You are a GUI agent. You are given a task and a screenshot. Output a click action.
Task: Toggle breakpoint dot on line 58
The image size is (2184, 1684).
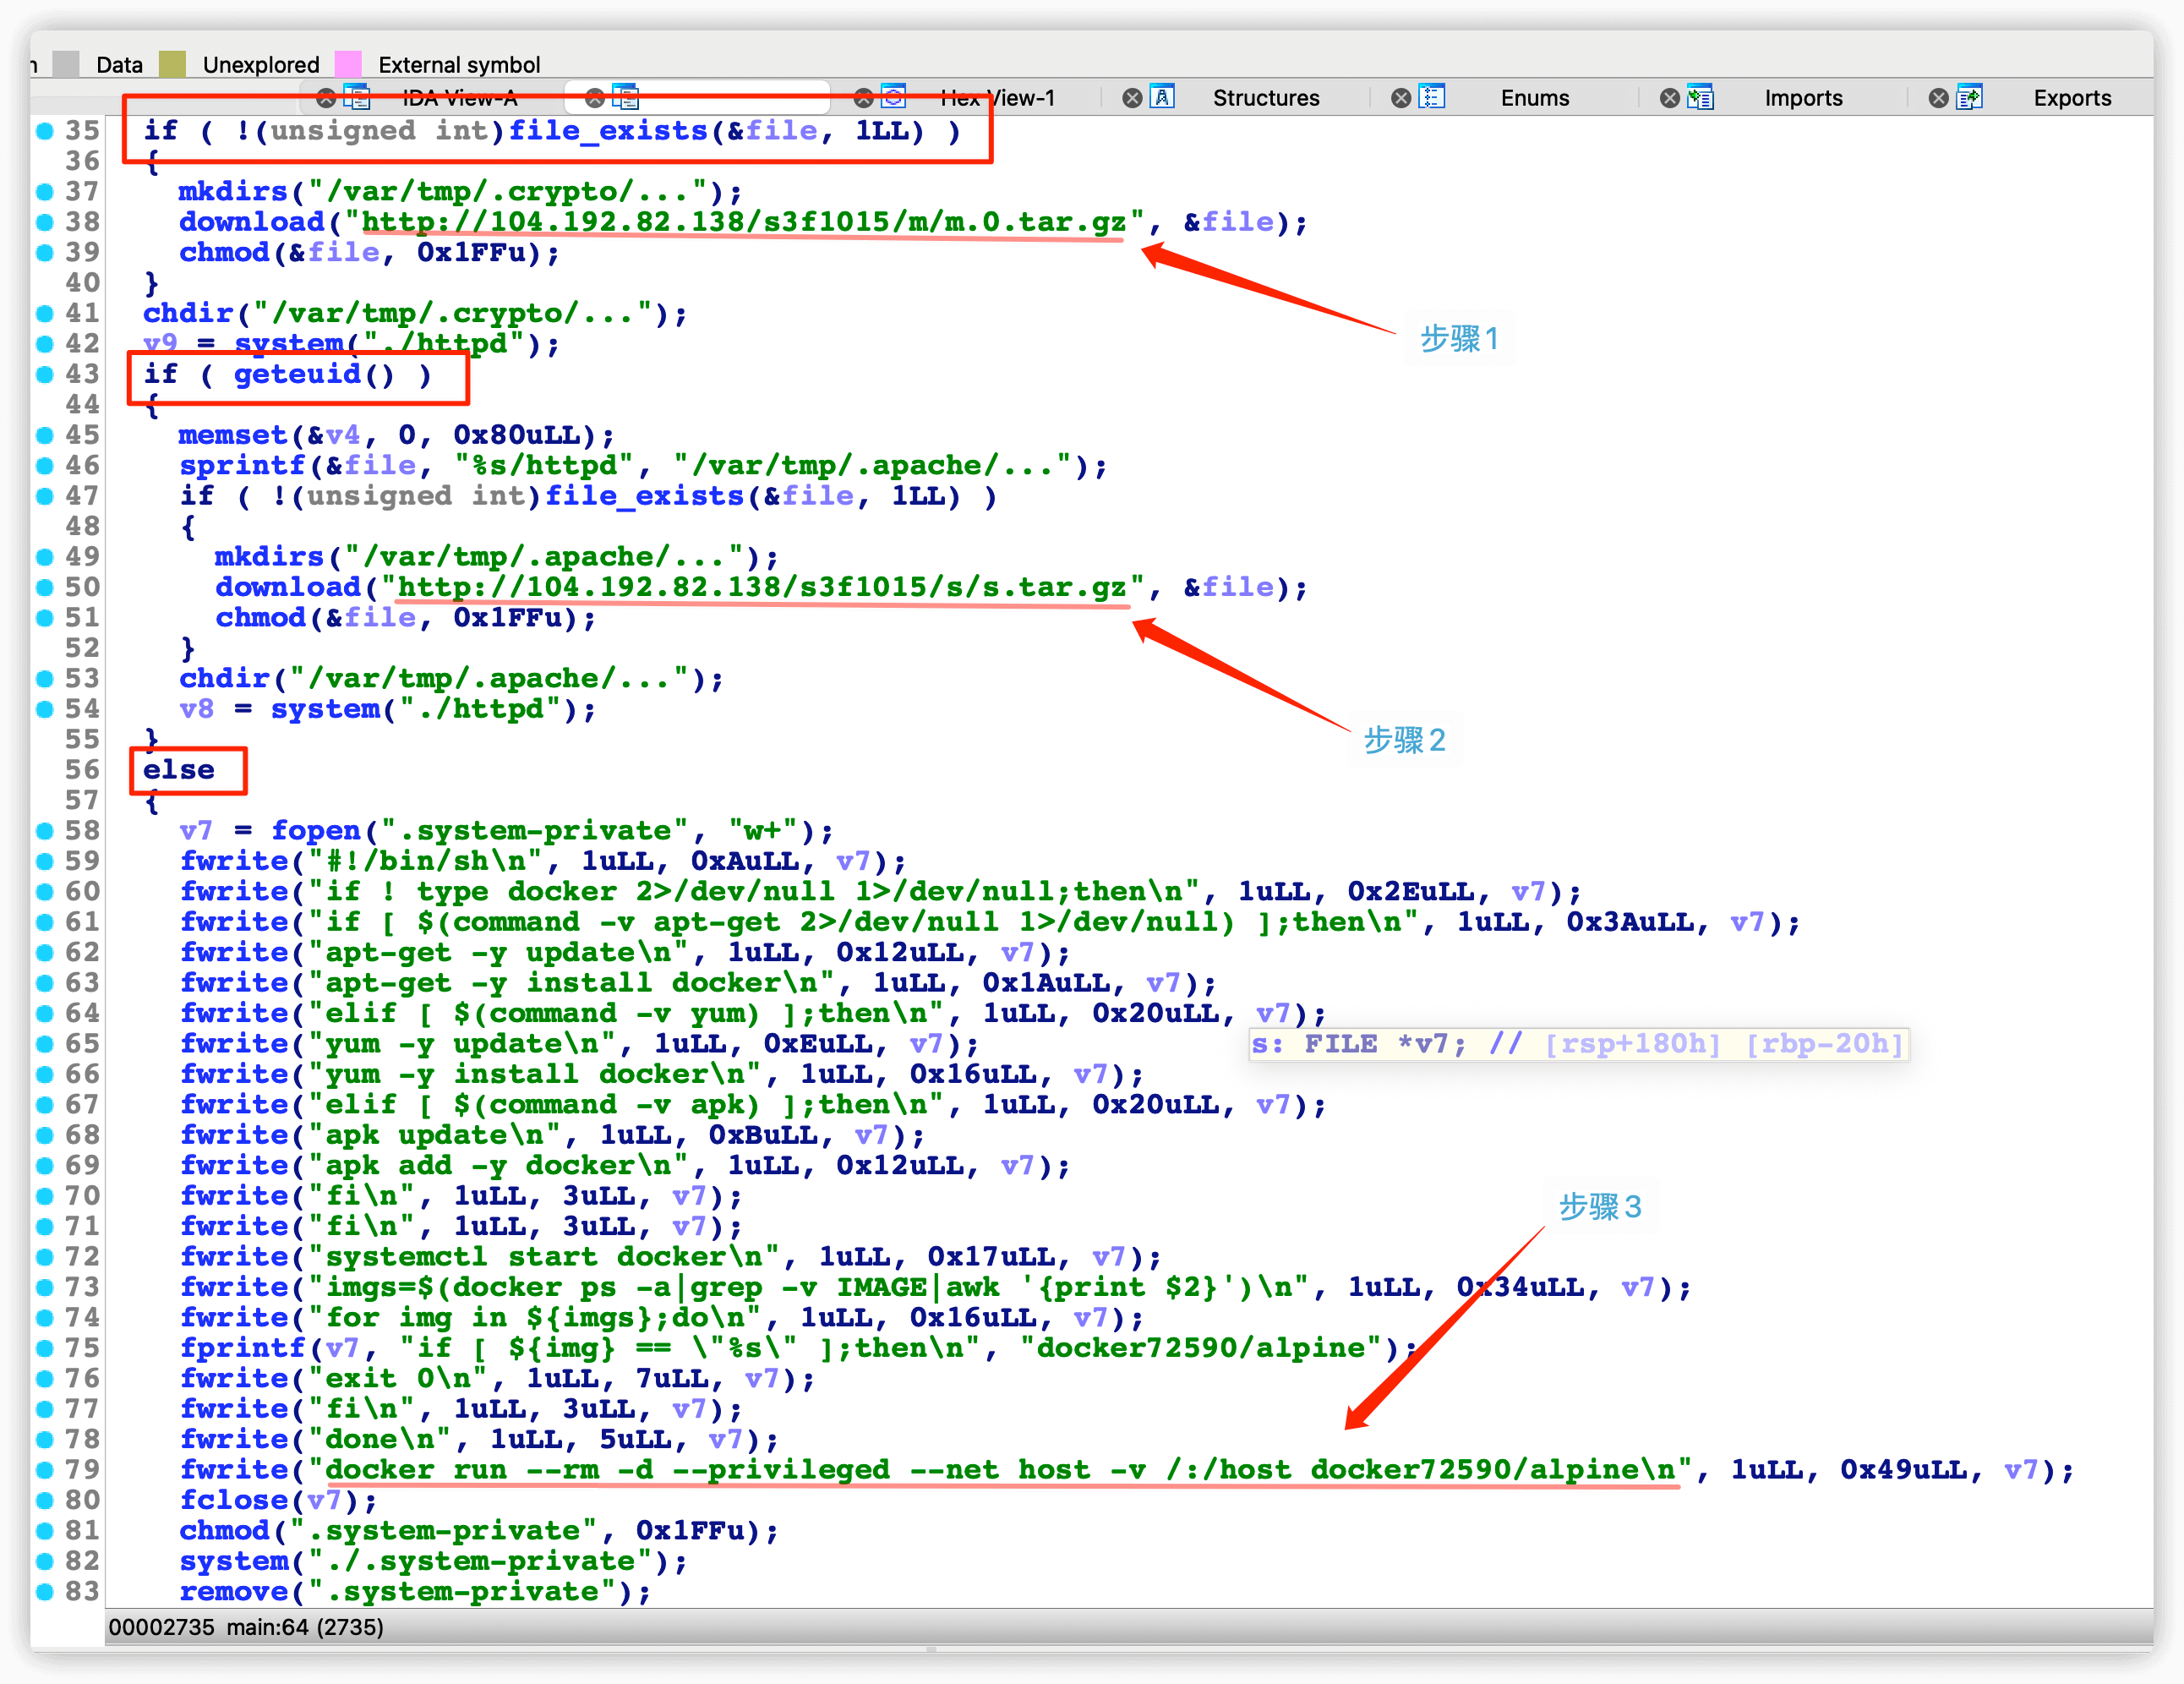pyautogui.click(x=44, y=830)
